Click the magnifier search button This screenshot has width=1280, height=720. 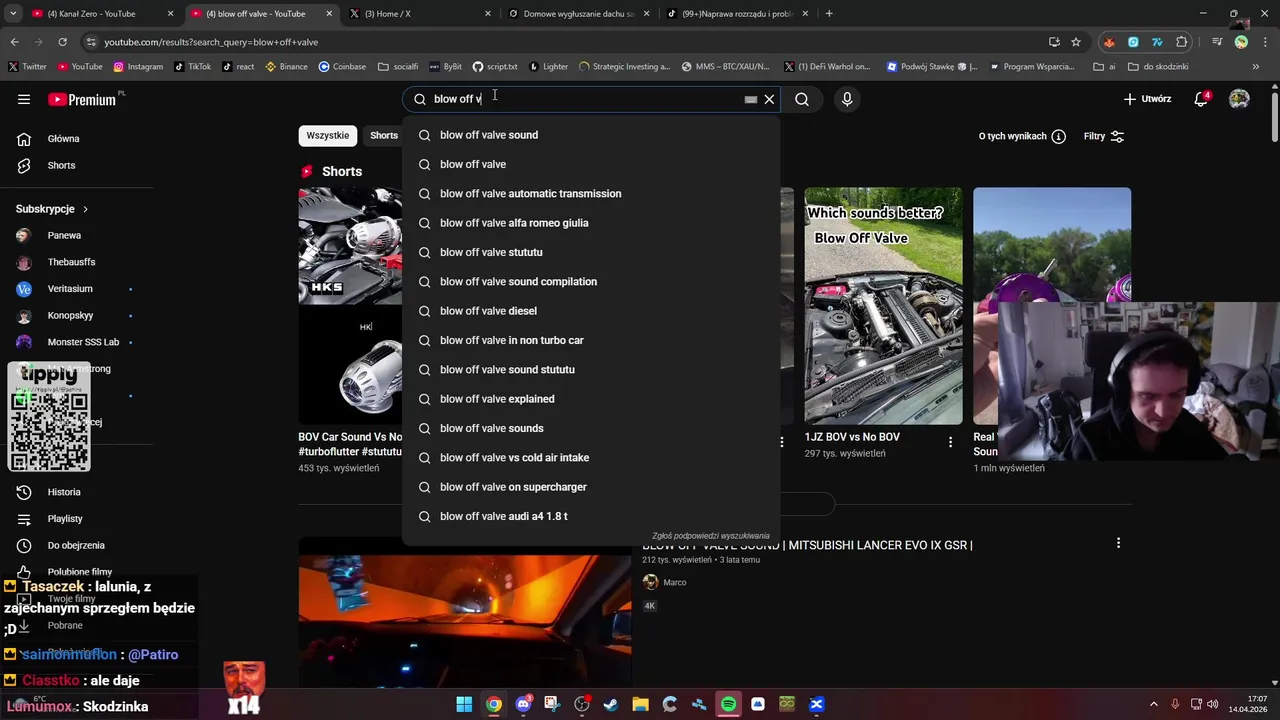coord(802,99)
